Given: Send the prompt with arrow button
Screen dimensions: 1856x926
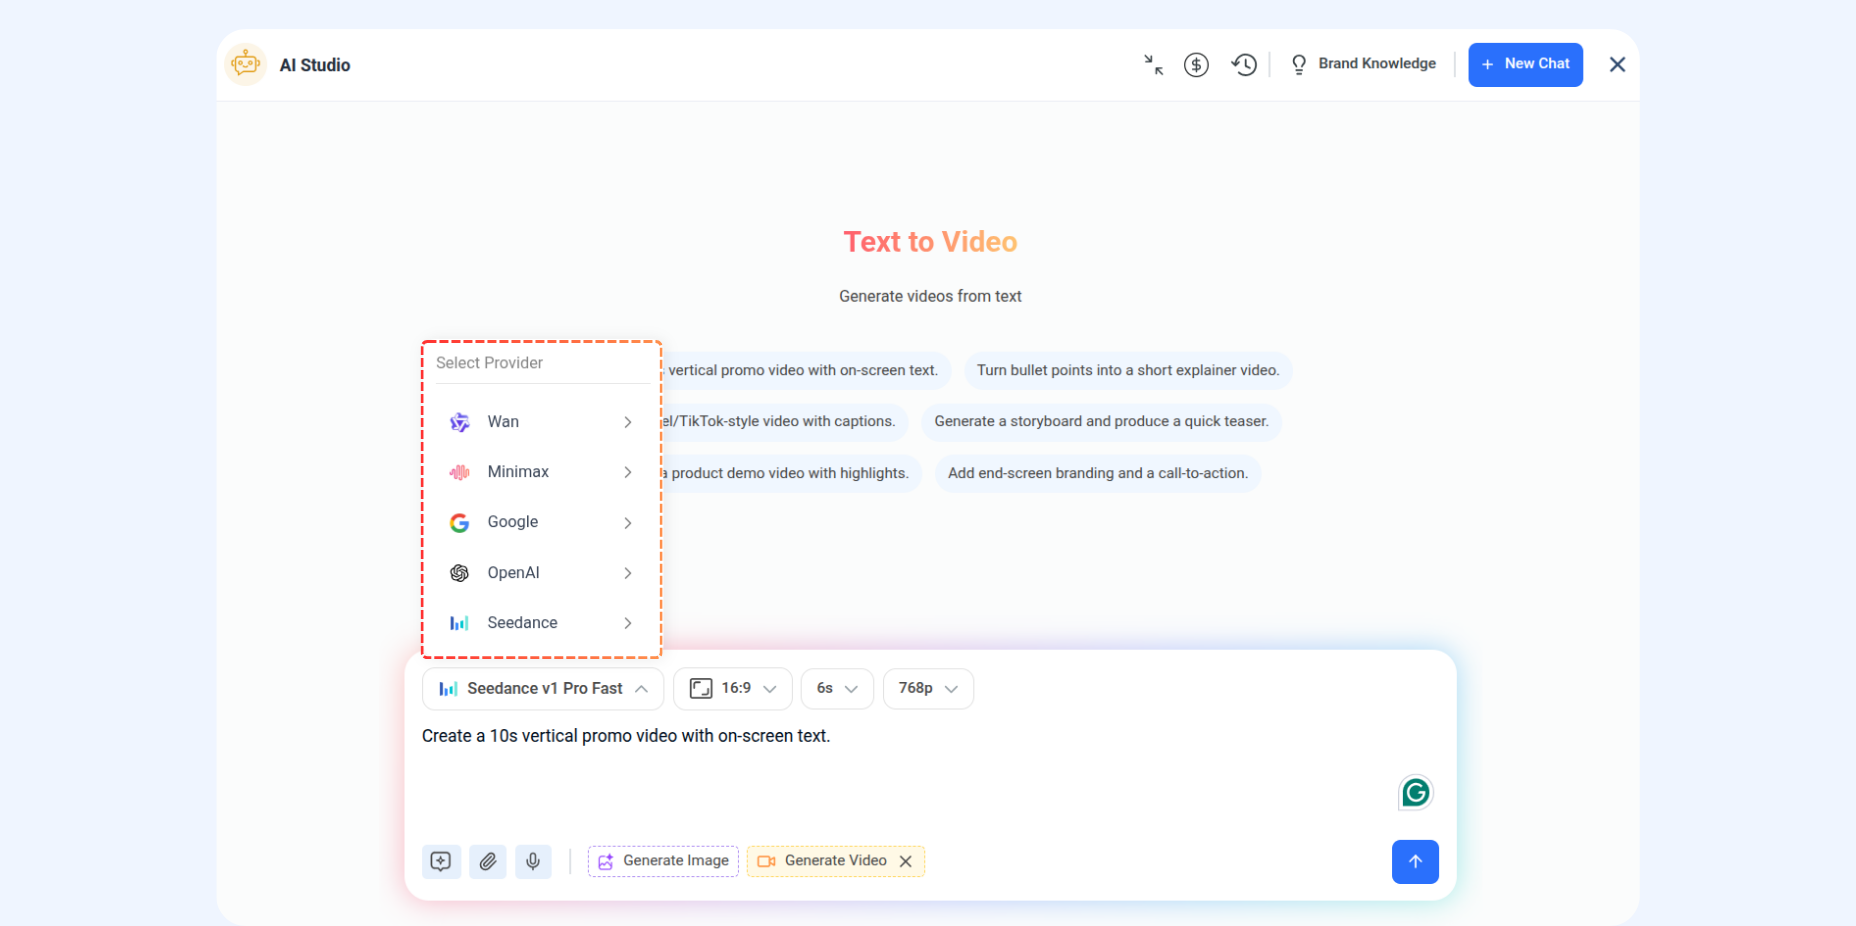Looking at the screenshot, I should click(1415, 862).
